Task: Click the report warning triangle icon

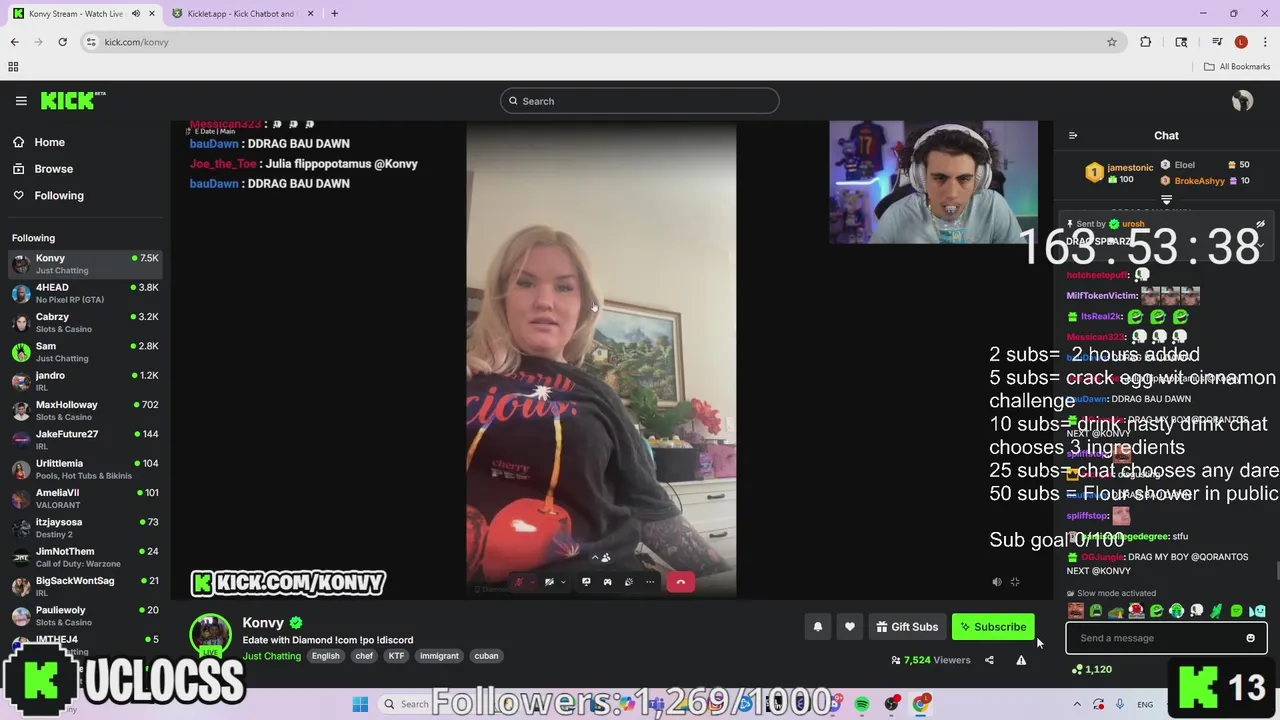Action: tap(1021, 660)
